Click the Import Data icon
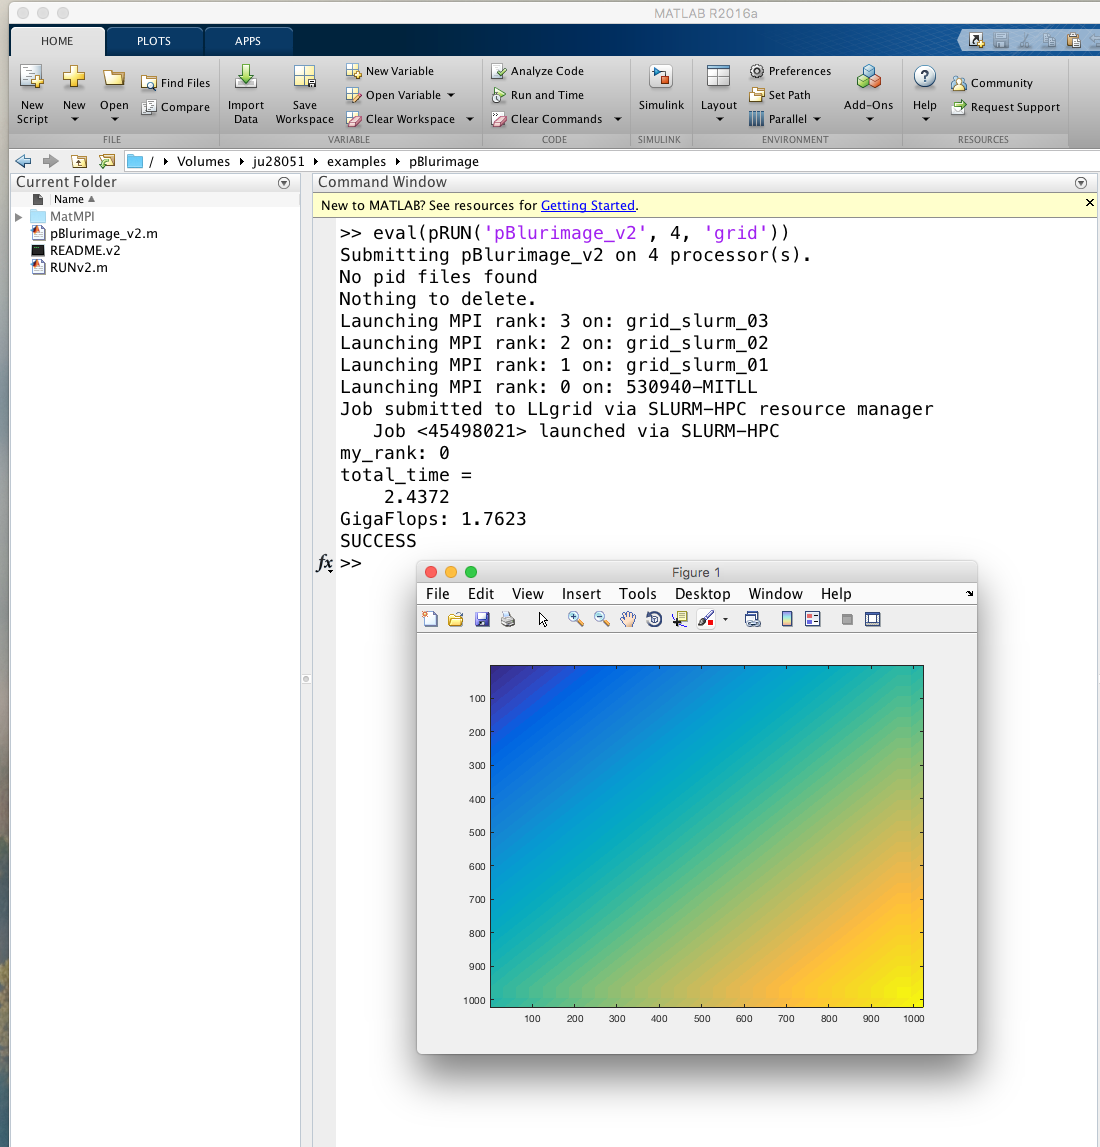 coord(245,78)
